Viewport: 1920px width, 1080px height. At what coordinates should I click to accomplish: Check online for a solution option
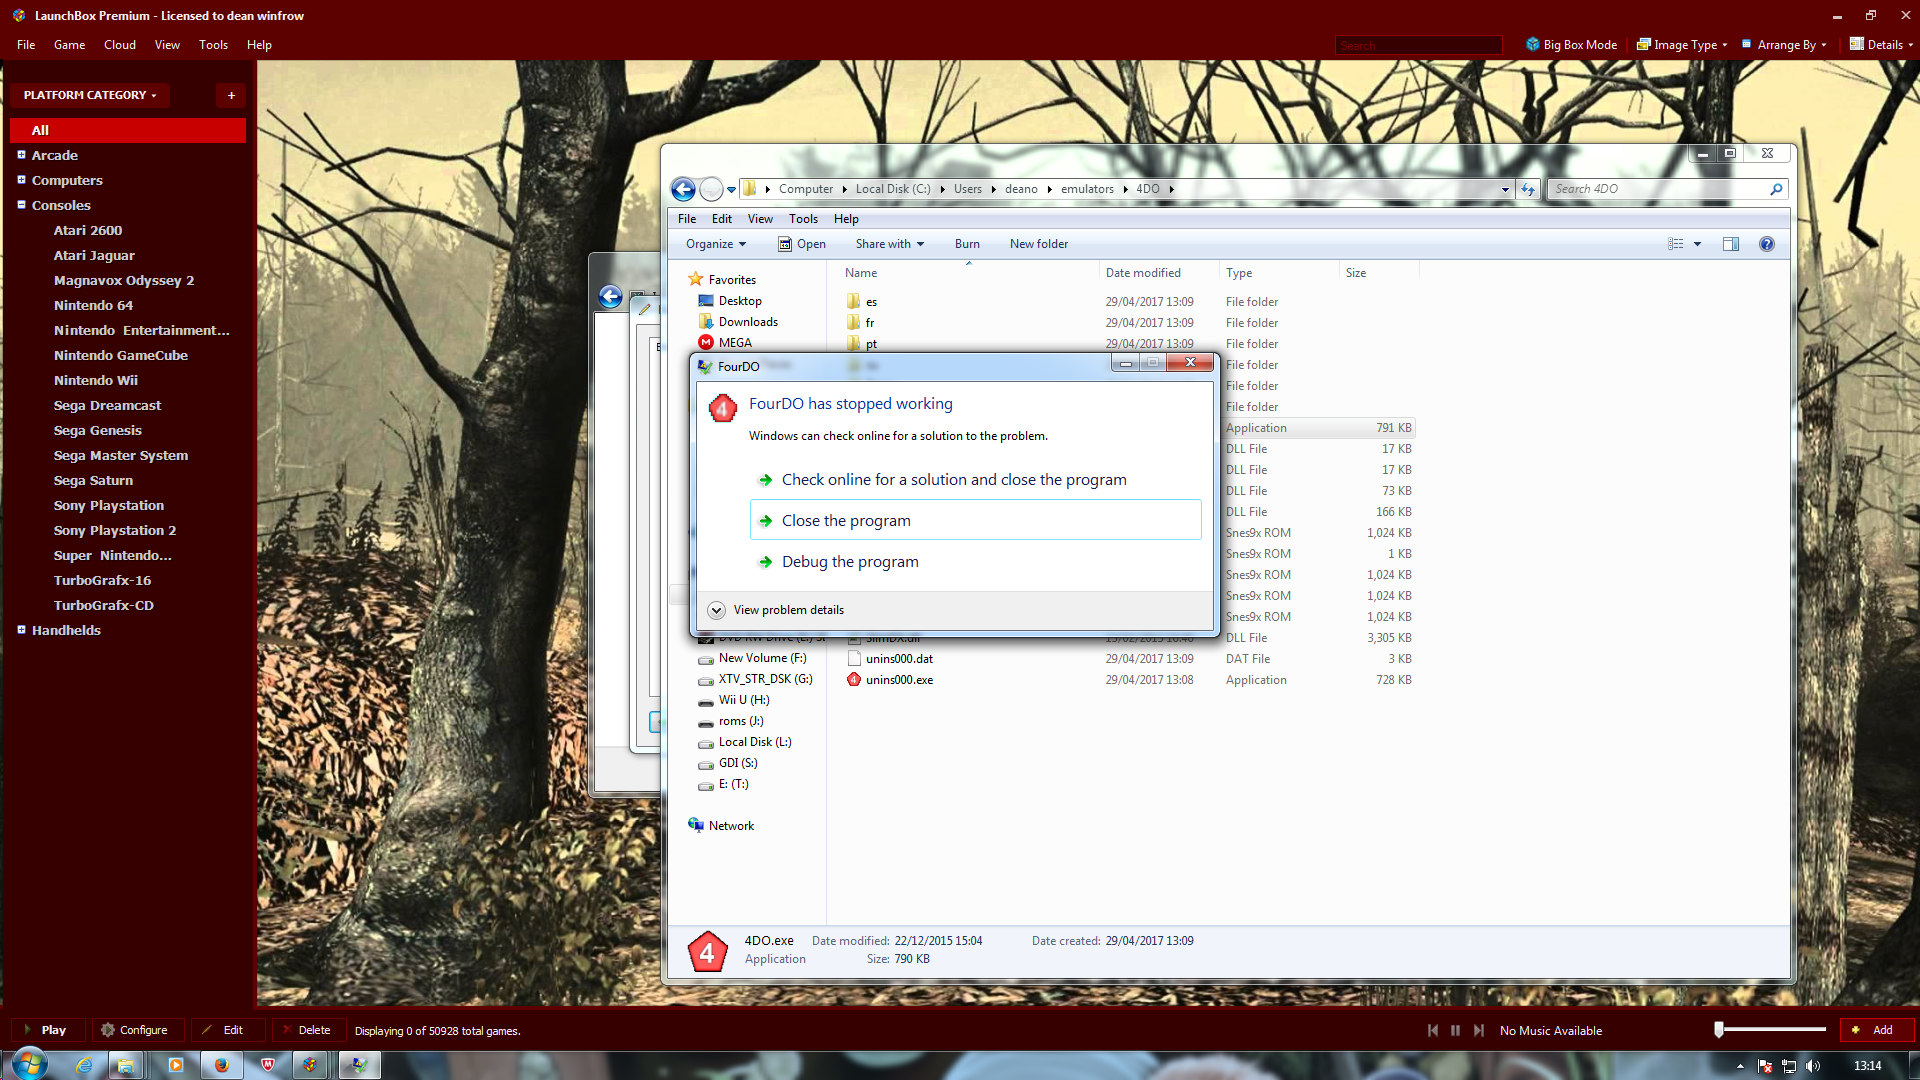tap(975, 480)
